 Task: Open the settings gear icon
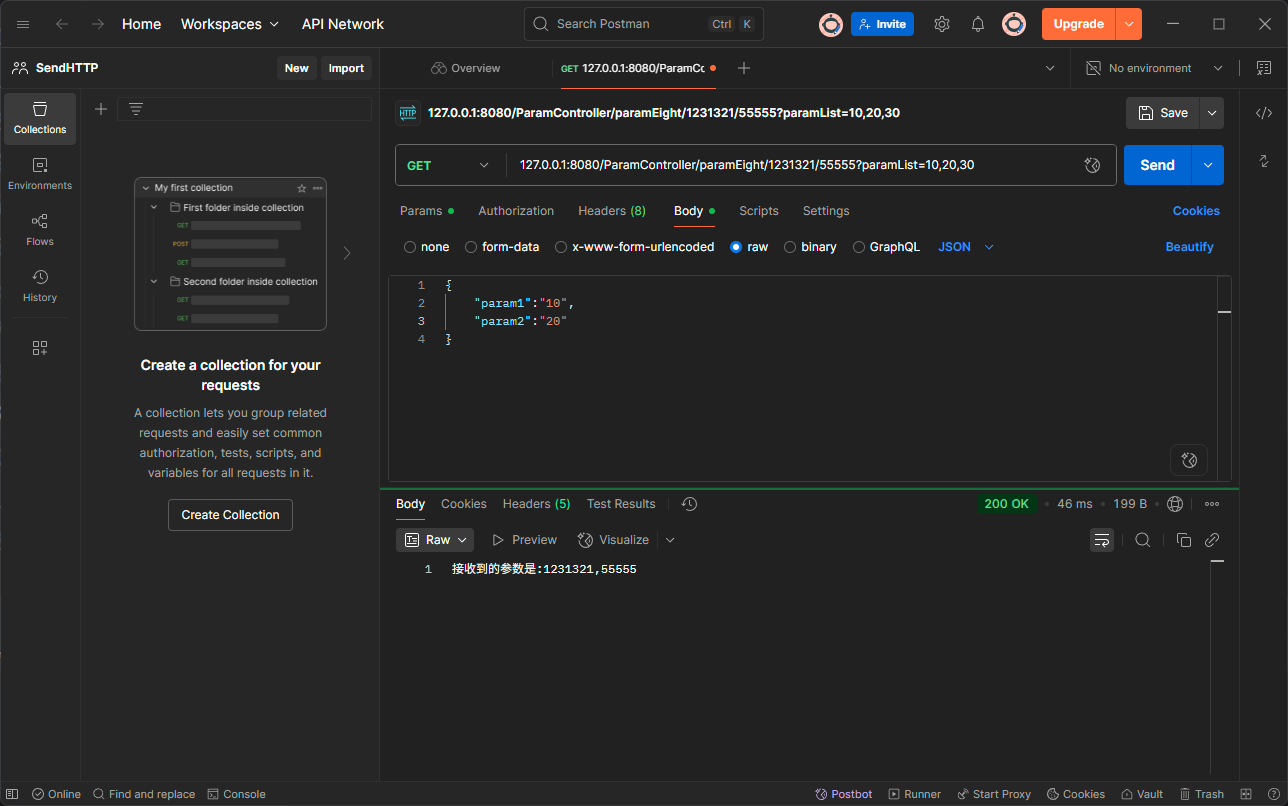click(942, 24)
